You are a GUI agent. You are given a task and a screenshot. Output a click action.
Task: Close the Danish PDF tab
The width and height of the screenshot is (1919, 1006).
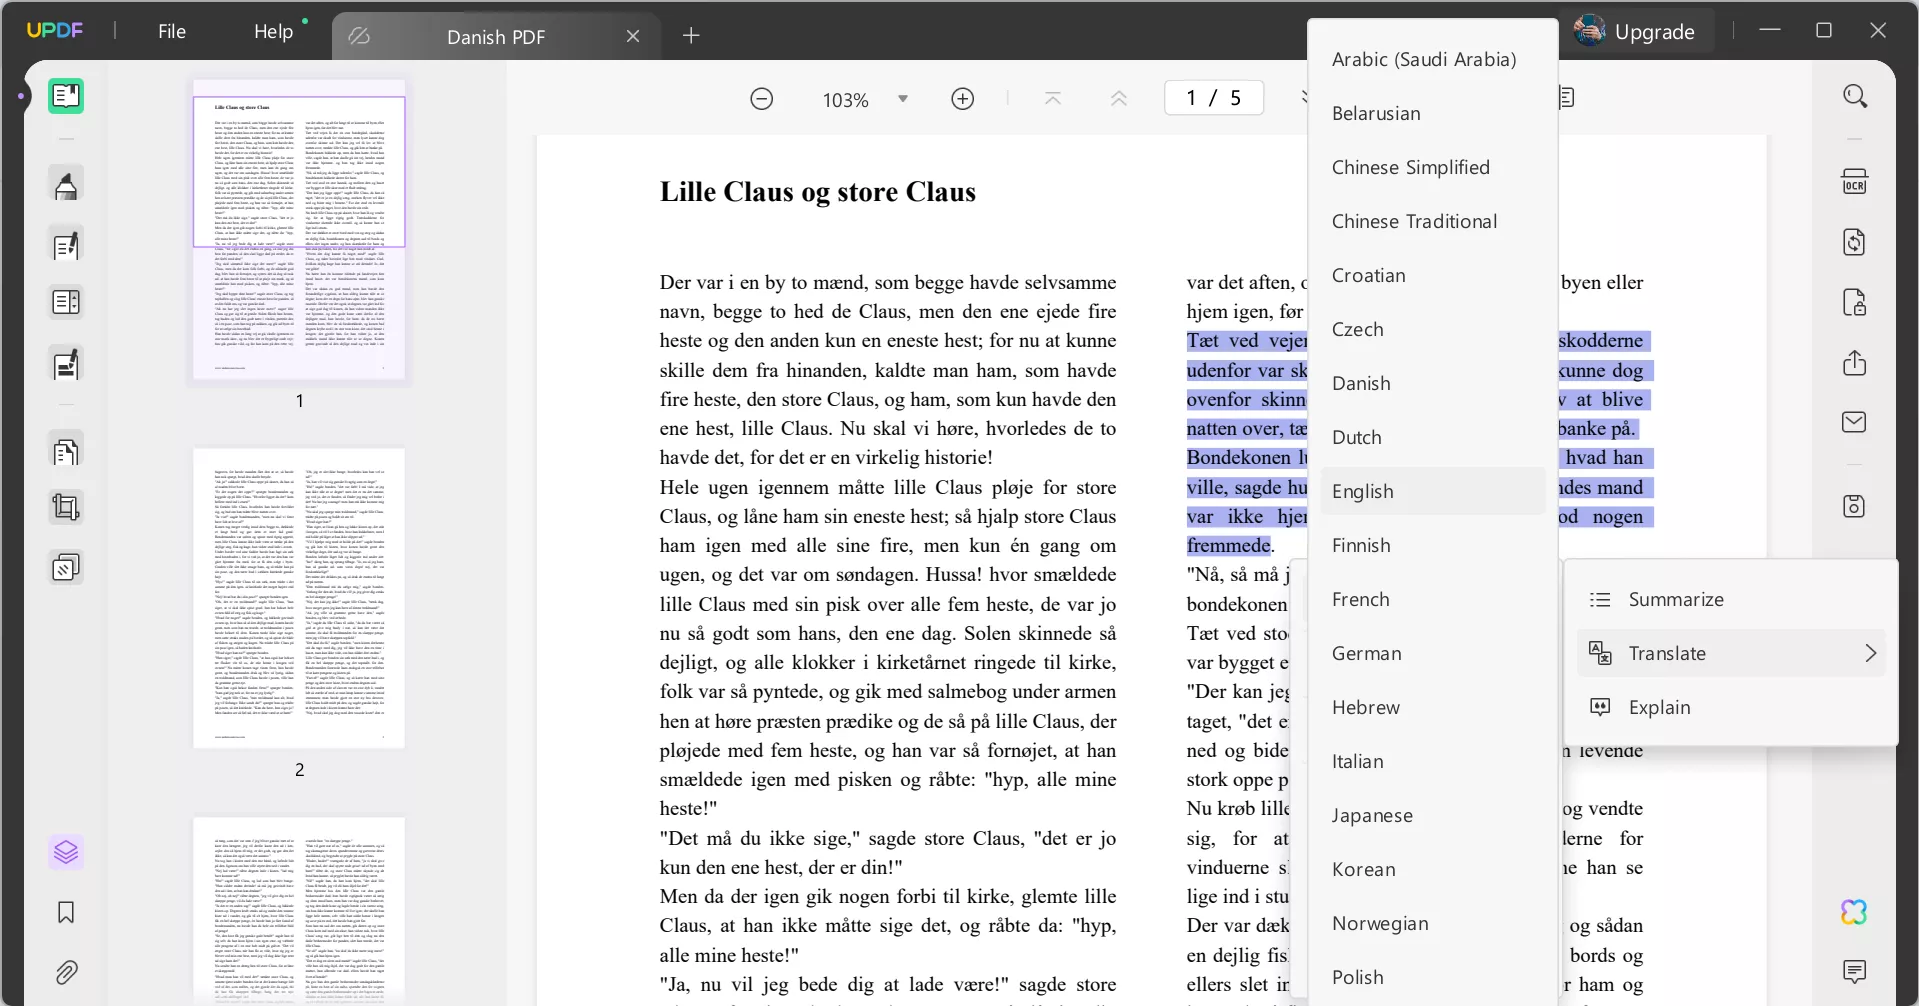(633, 36)
